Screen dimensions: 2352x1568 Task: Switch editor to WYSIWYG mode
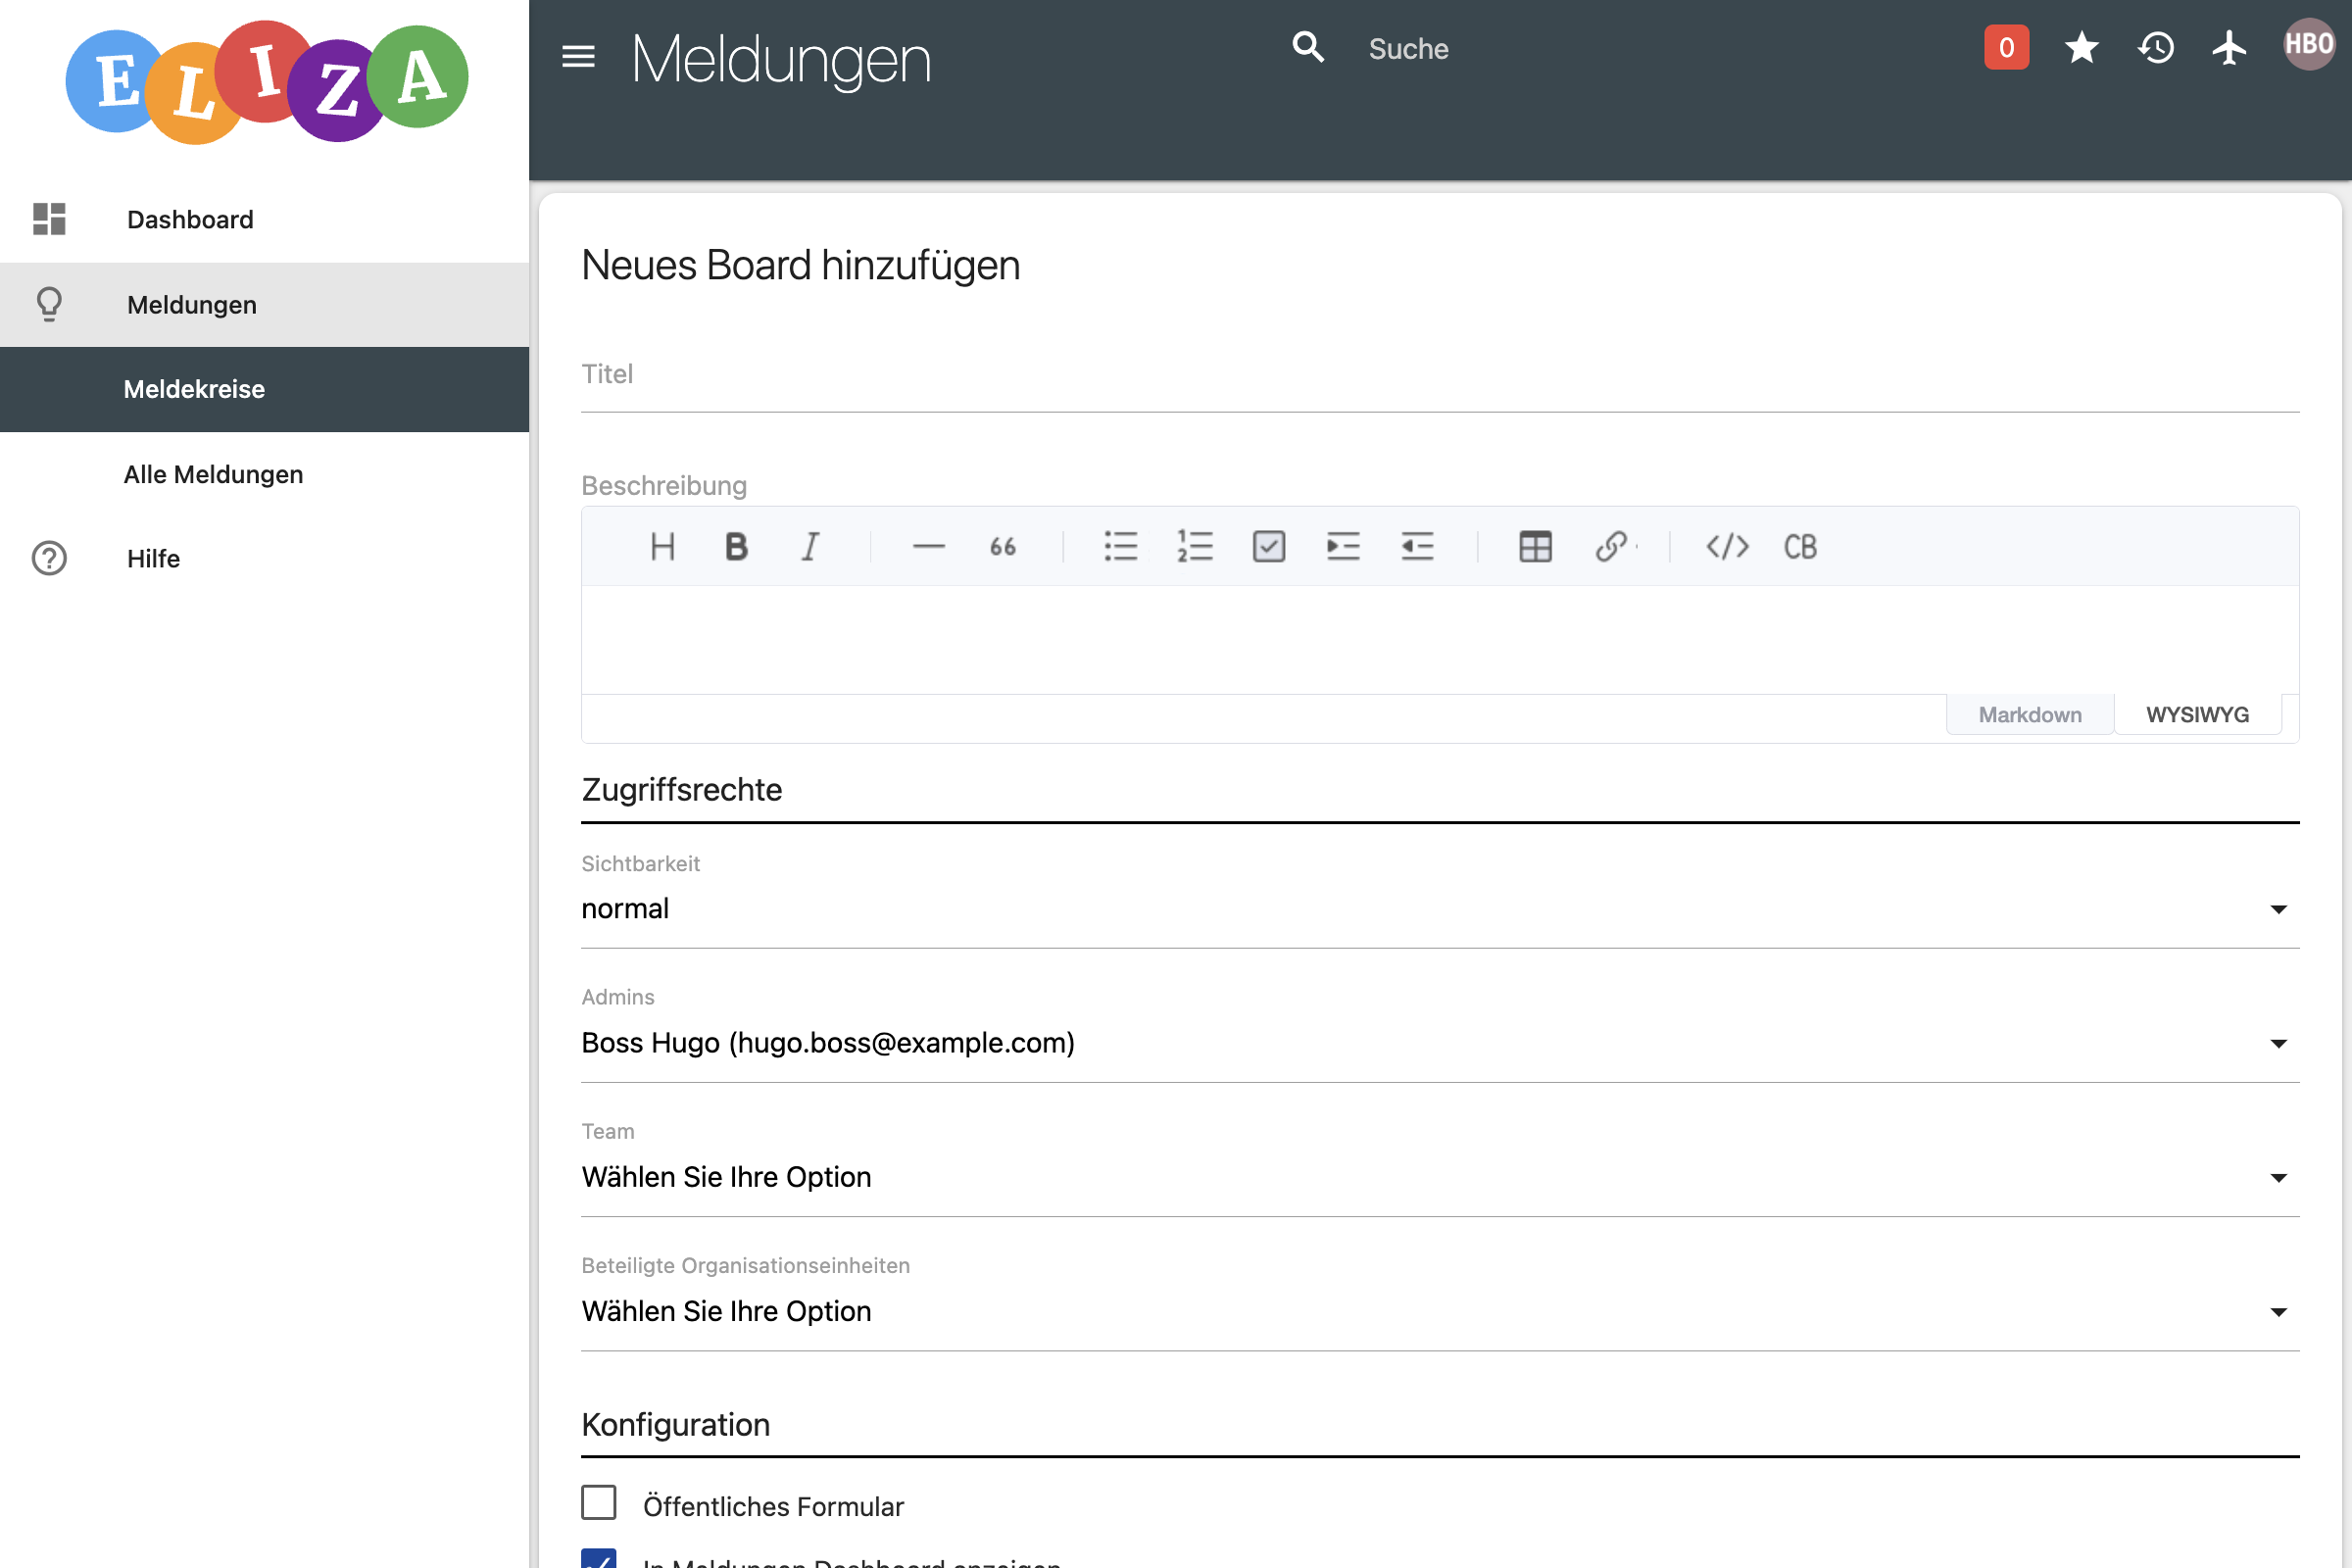(x=2197, y=714)
